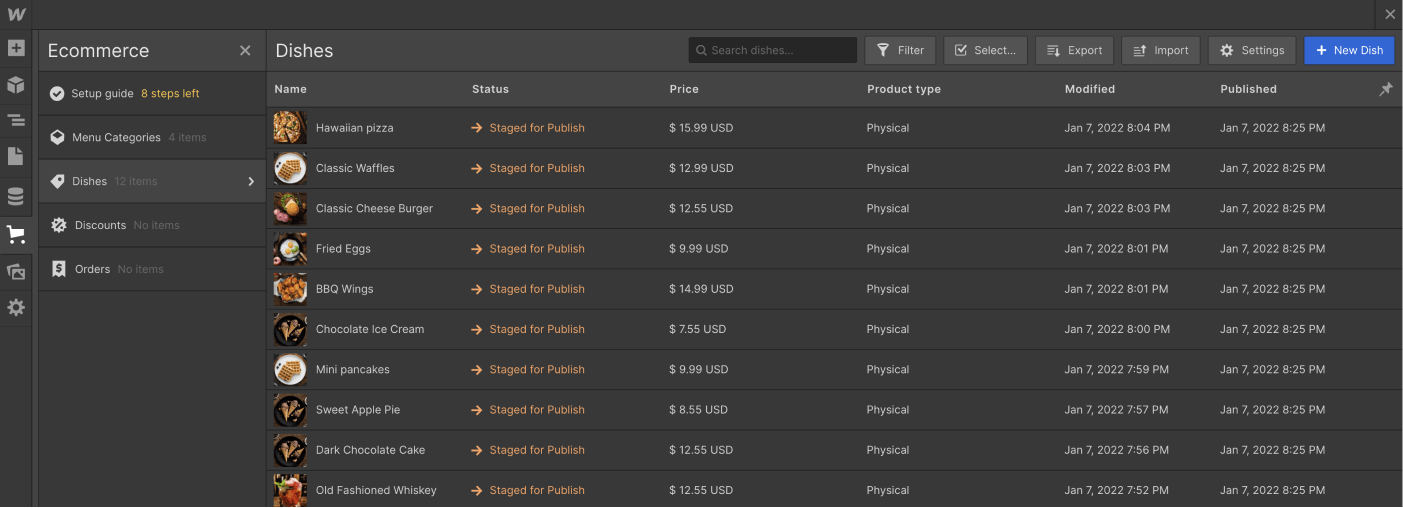Open the Assets panel icon
The image size is (1403, 508).
click(x=16, y=271)
